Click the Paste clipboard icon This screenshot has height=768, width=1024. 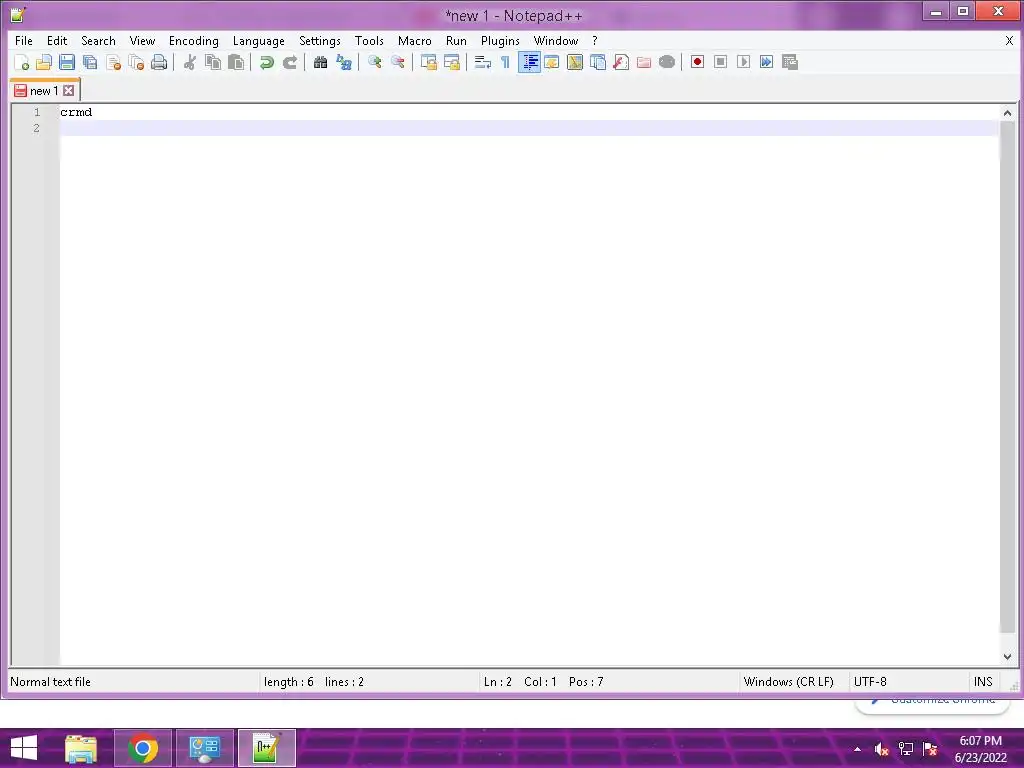pyautogui.click(x=236, y=62)
